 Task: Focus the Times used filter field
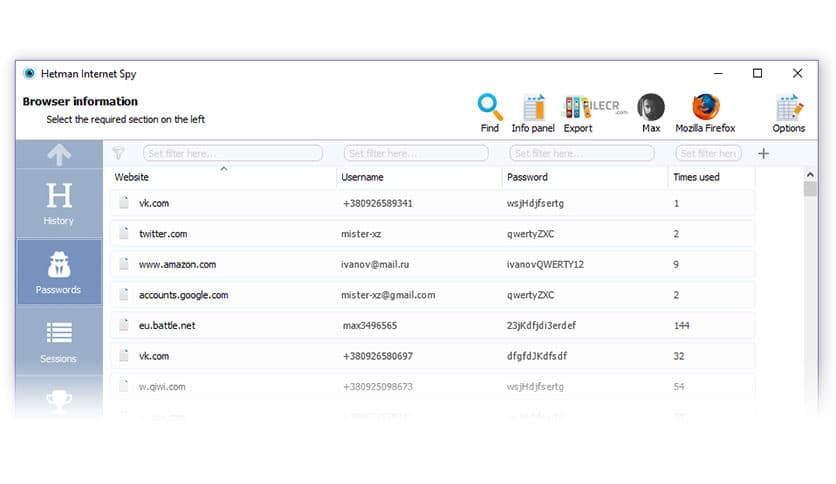click(708, 154)
